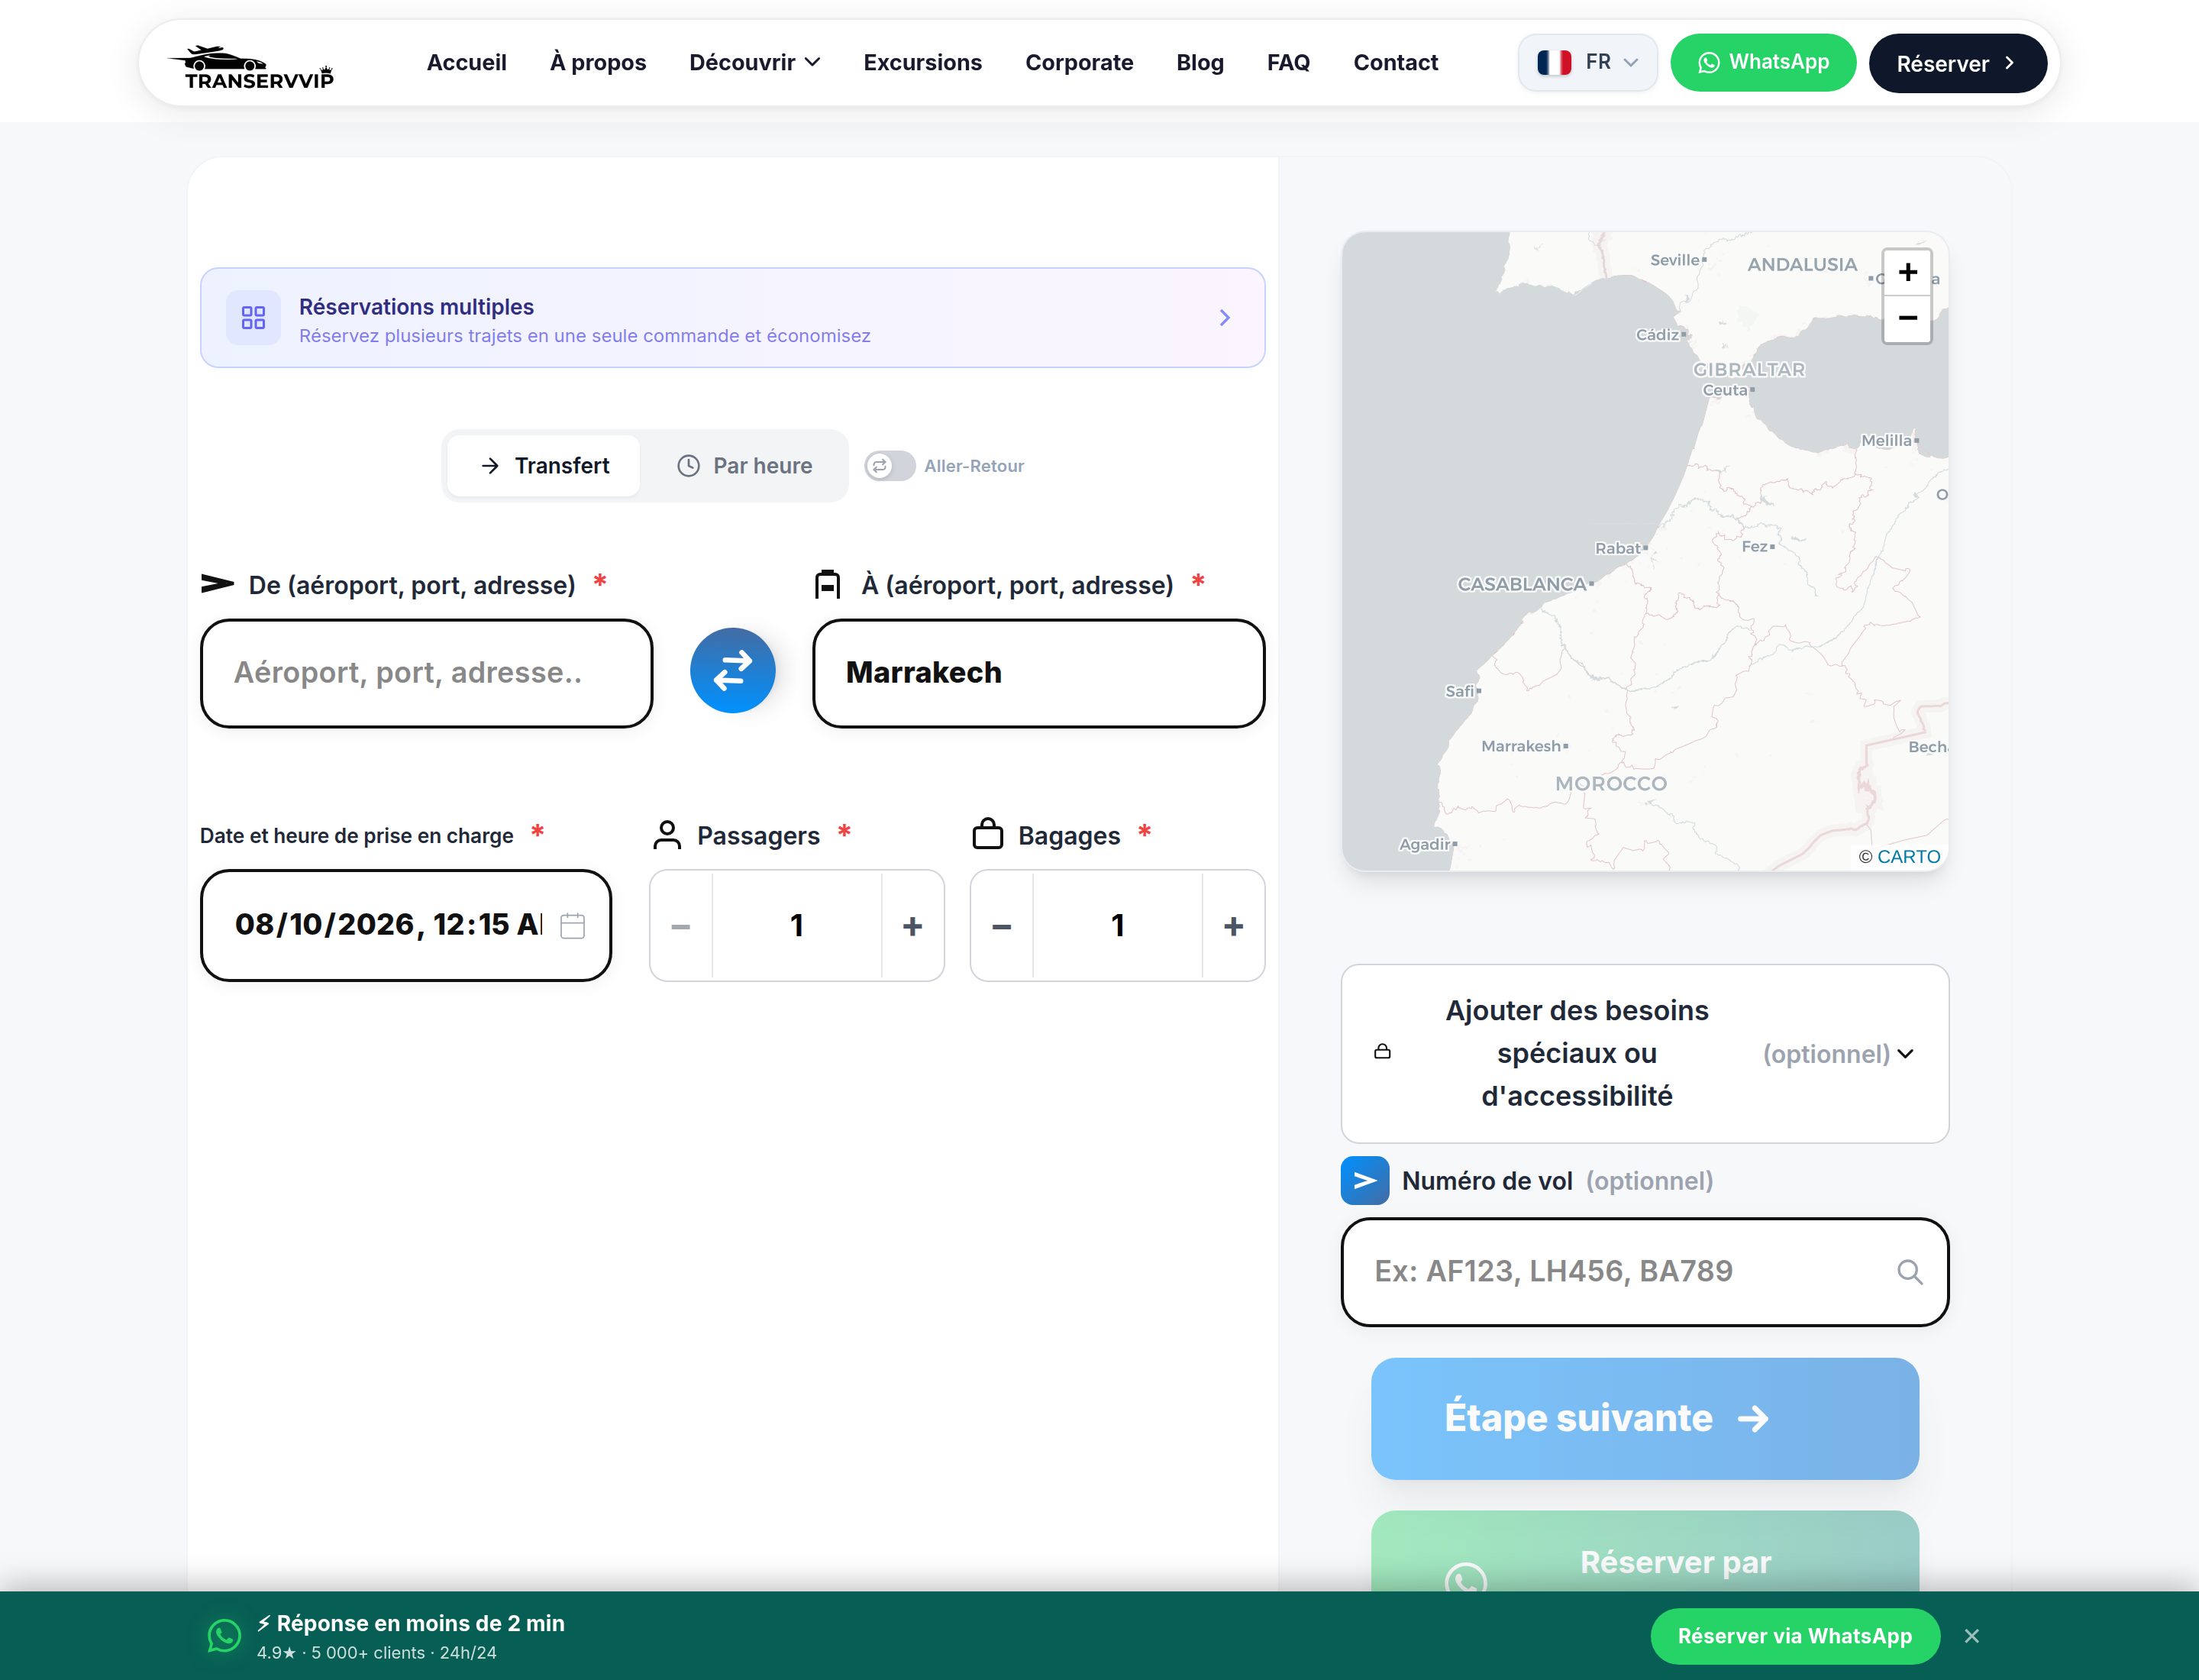Expand the Découvrir menu
Screen dimensions: 2199x1680
[755, 63]
